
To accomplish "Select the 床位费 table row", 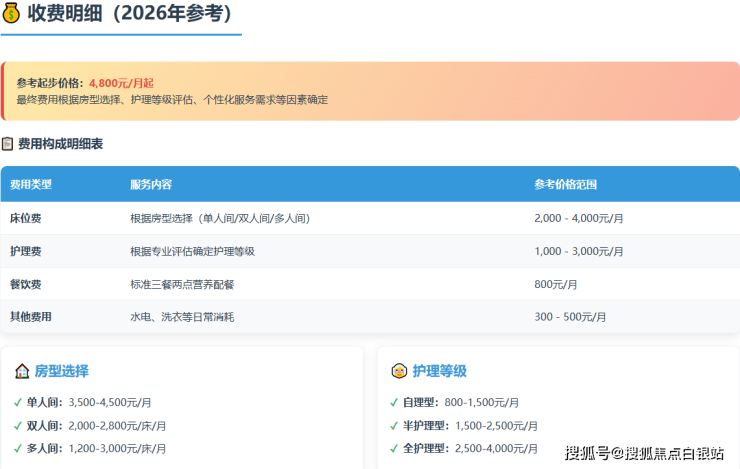I will 369,218.
